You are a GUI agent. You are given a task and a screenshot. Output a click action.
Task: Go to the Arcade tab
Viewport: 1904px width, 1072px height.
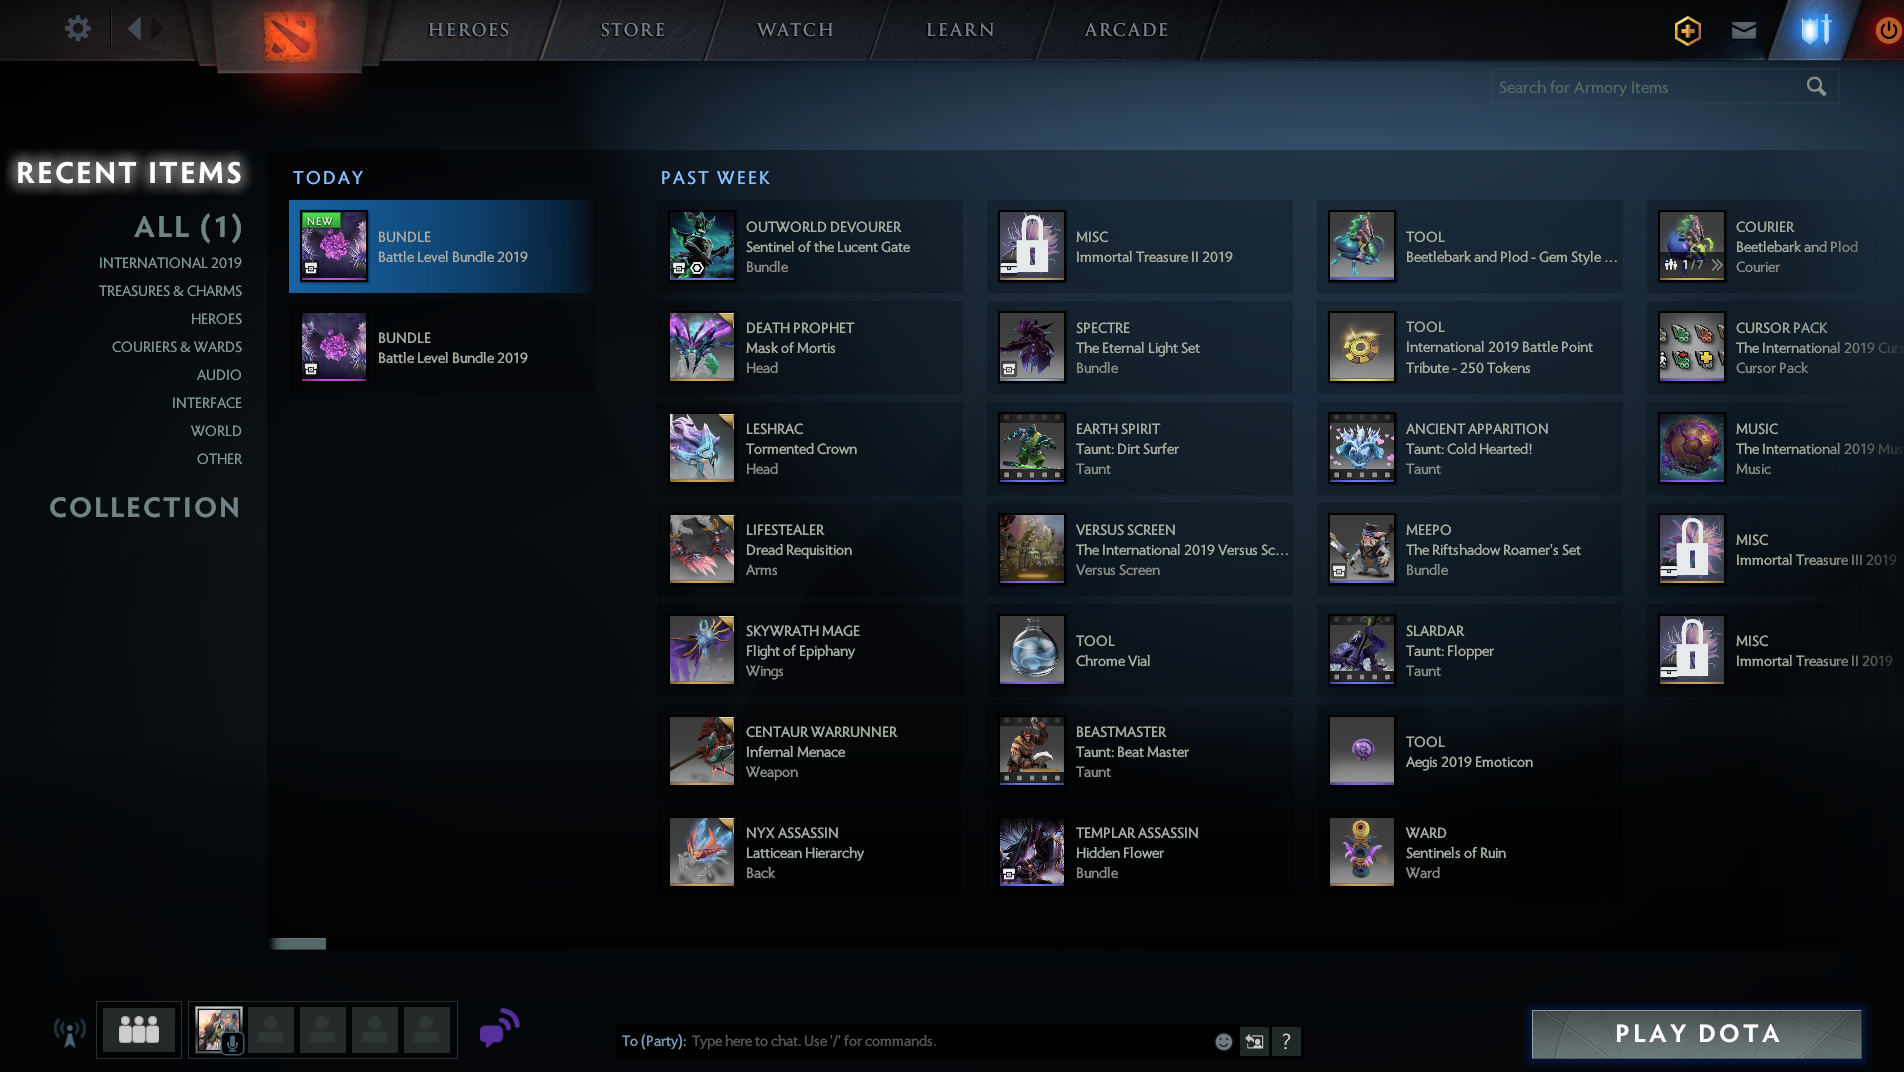pyautogui.click(x=1127, y=30)
